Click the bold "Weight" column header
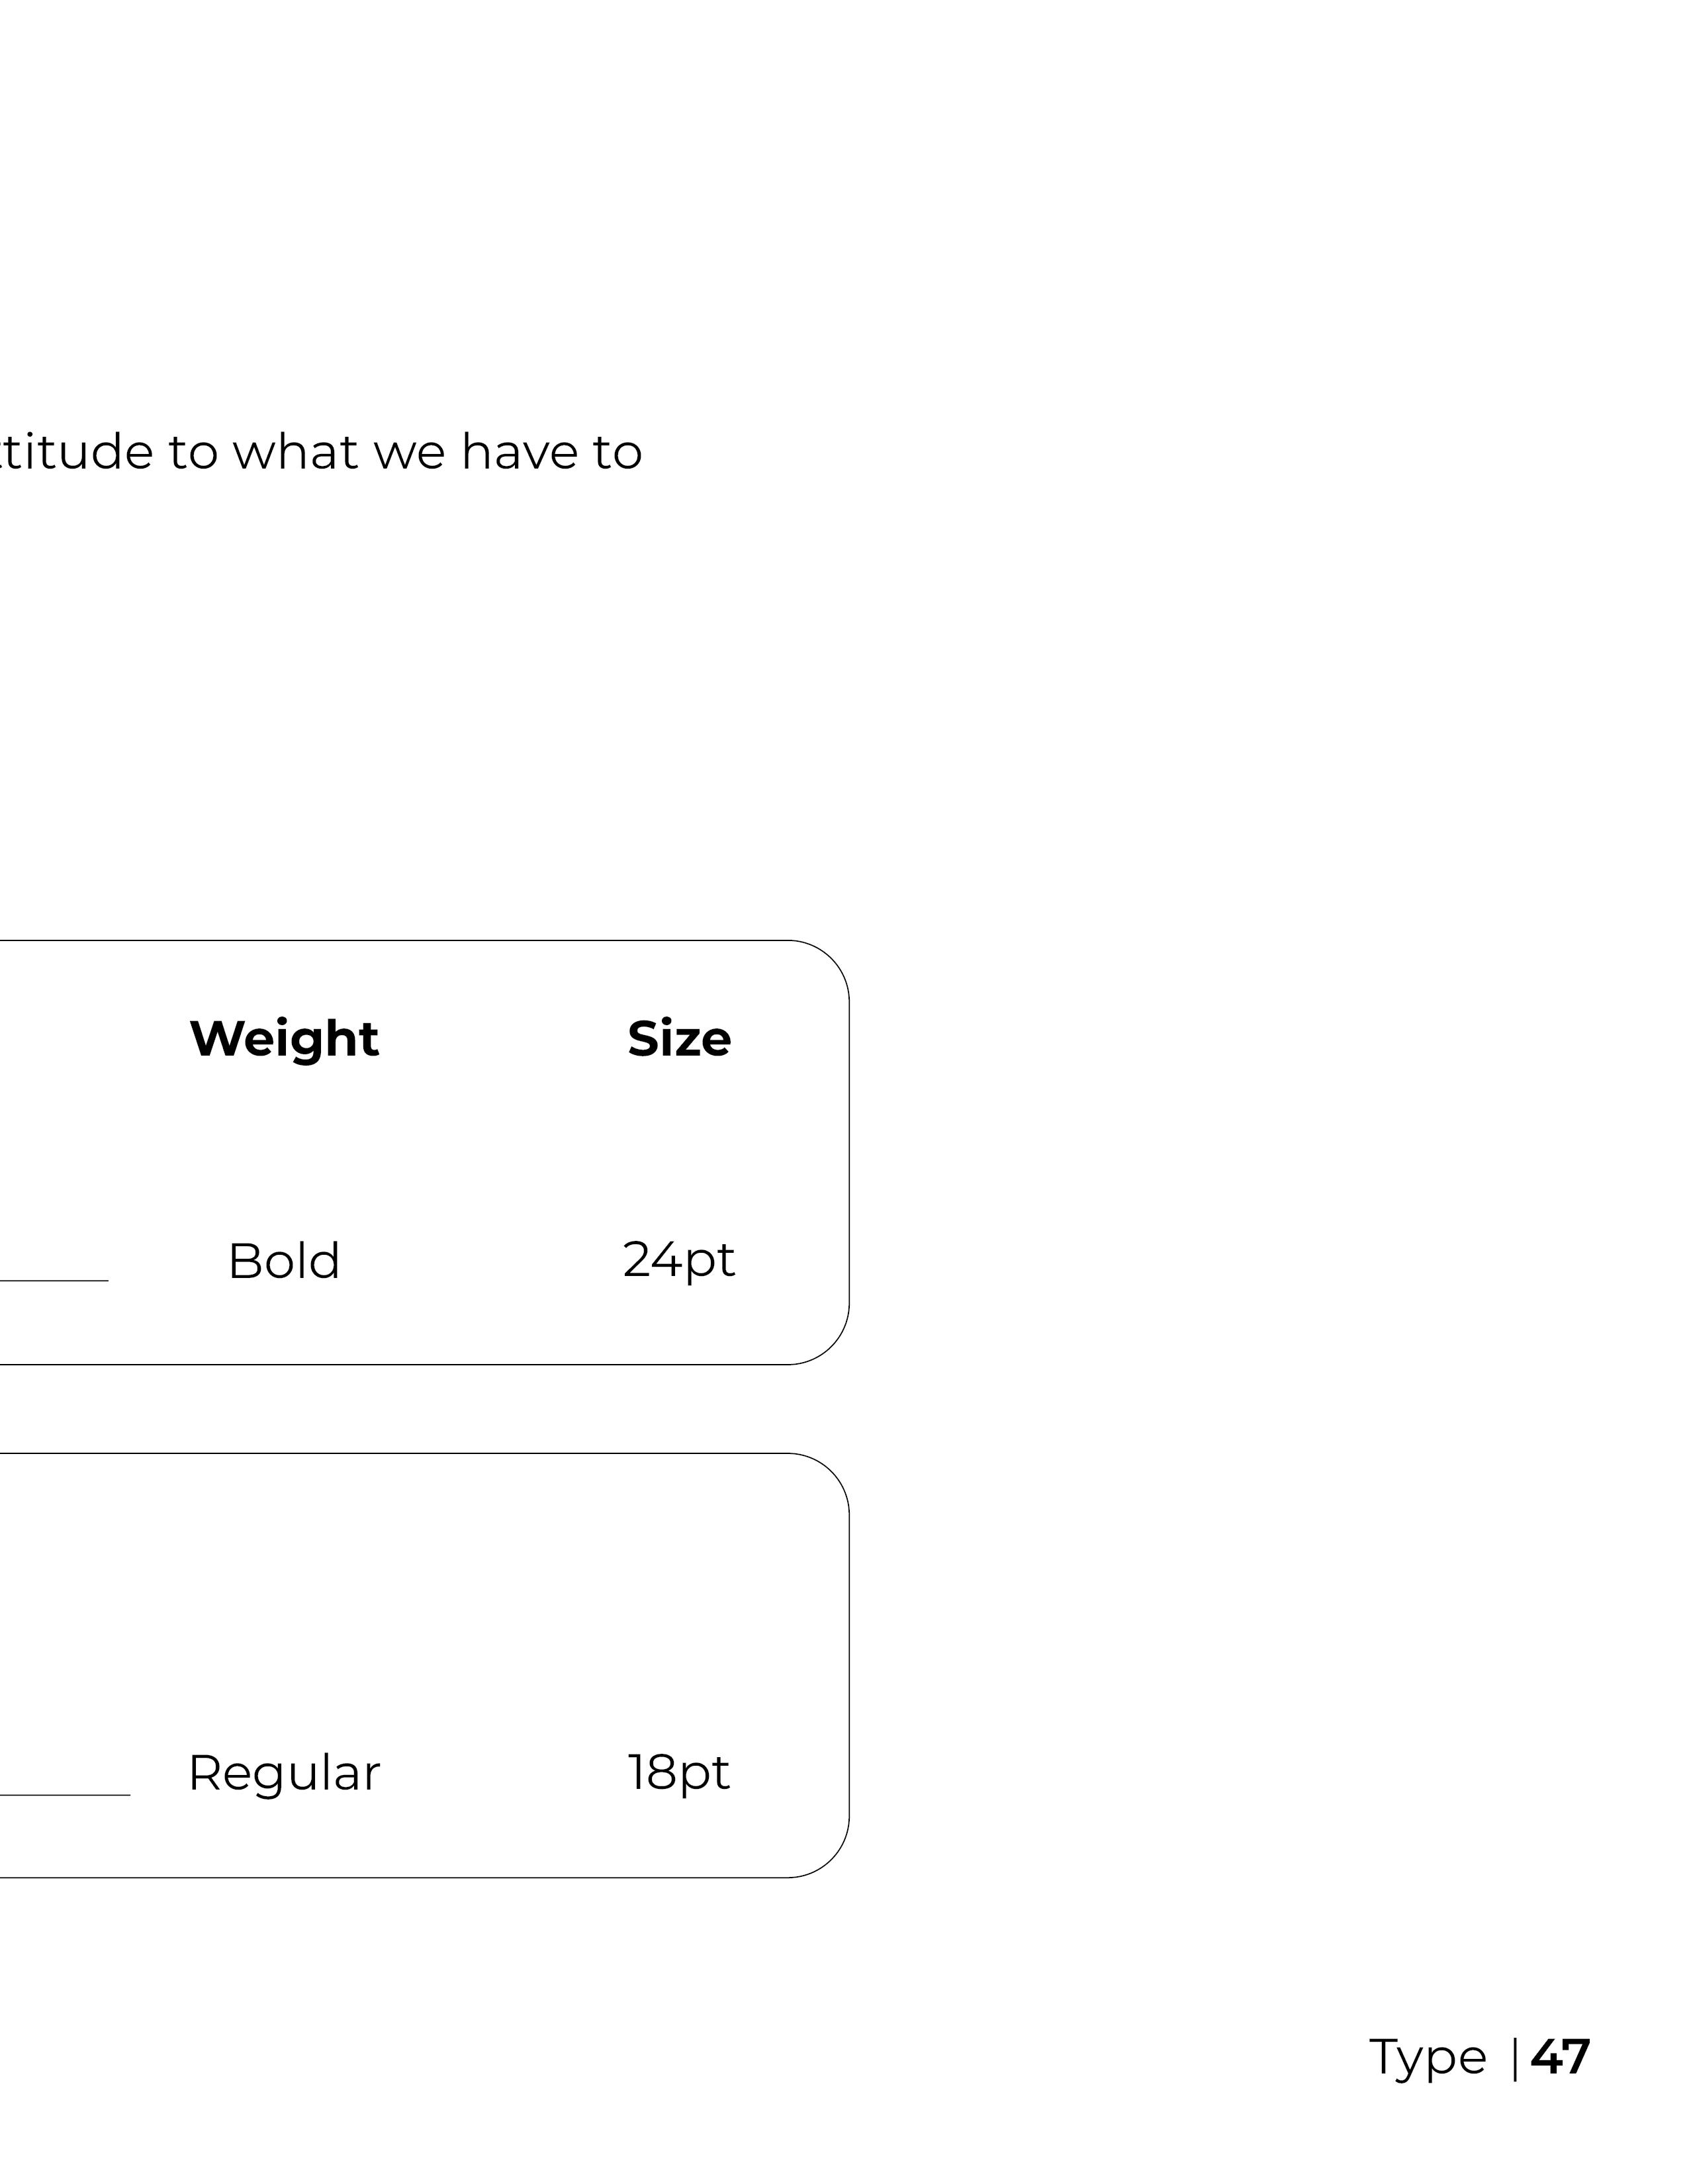This screenshot has height=2184, width=1691. pos(284,1039)
